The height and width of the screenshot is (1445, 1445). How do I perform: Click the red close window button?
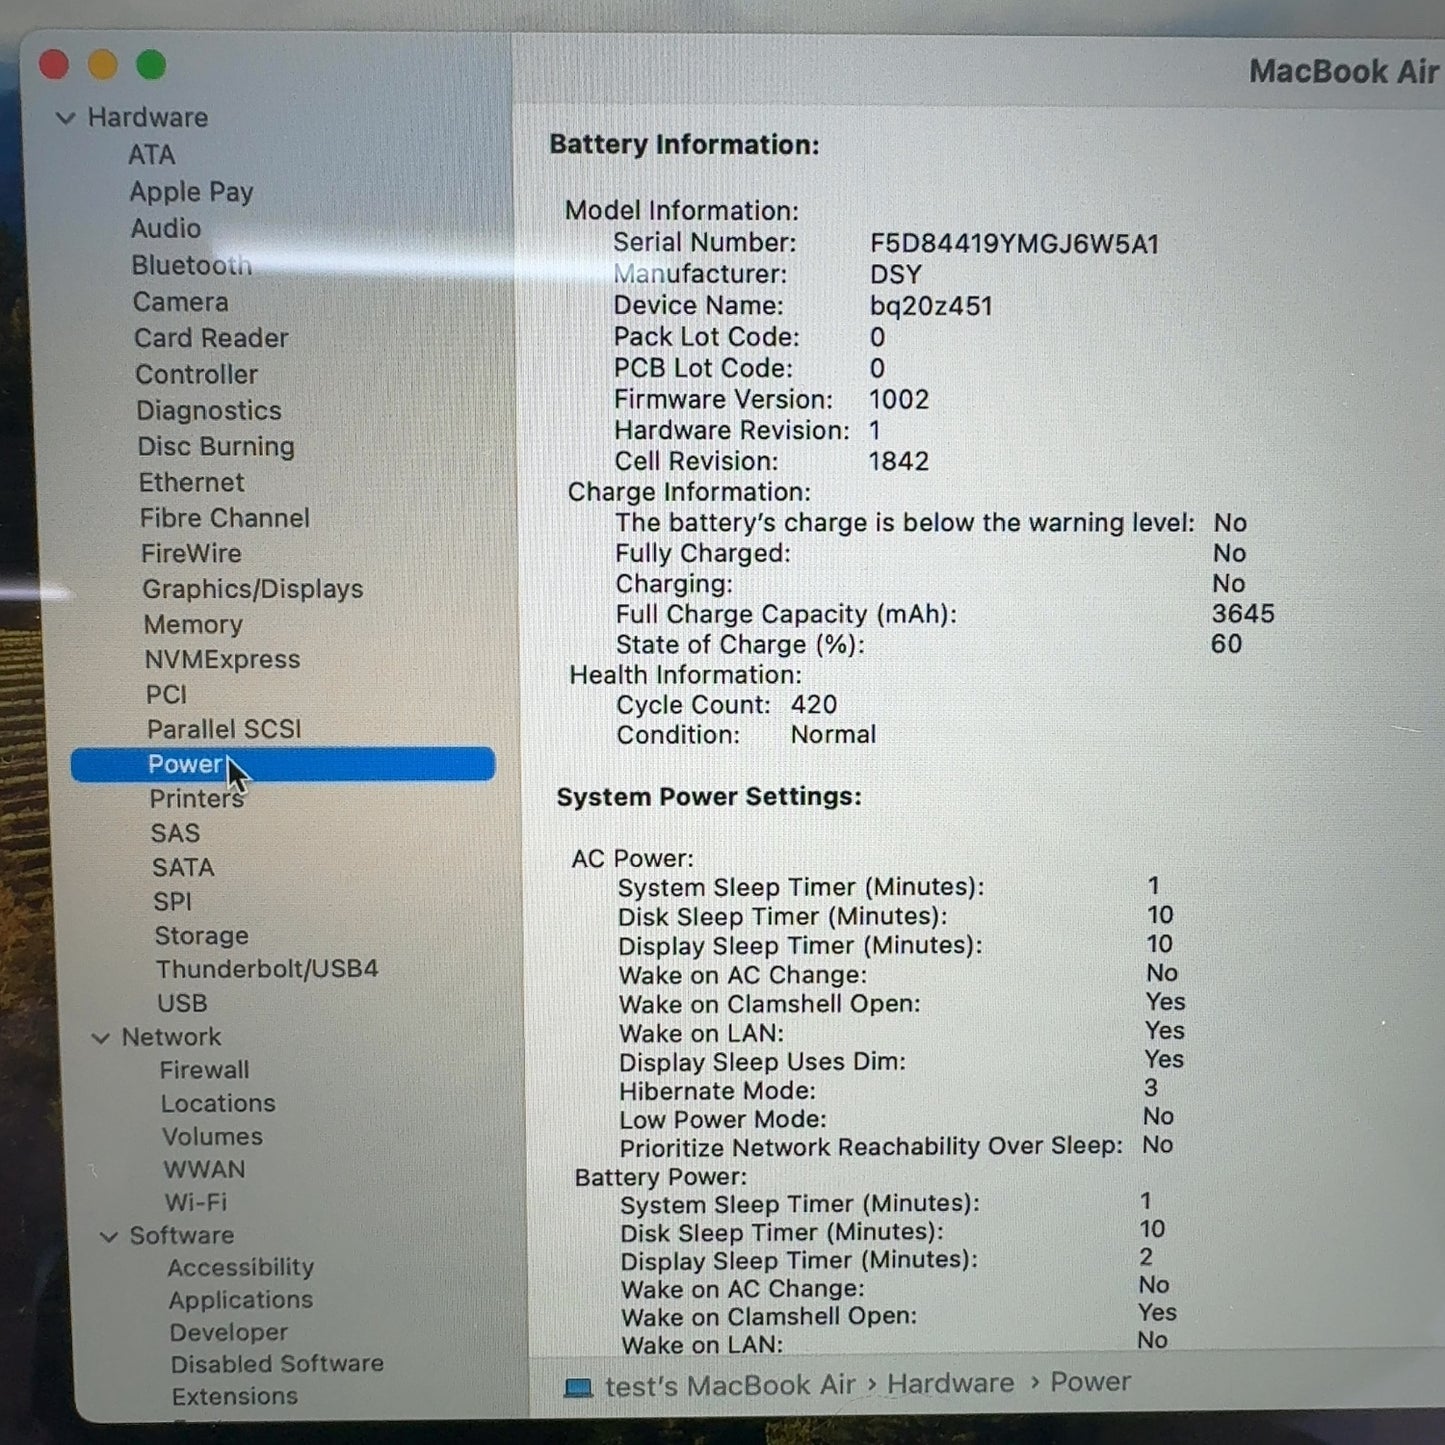click(x=54, y=66)
